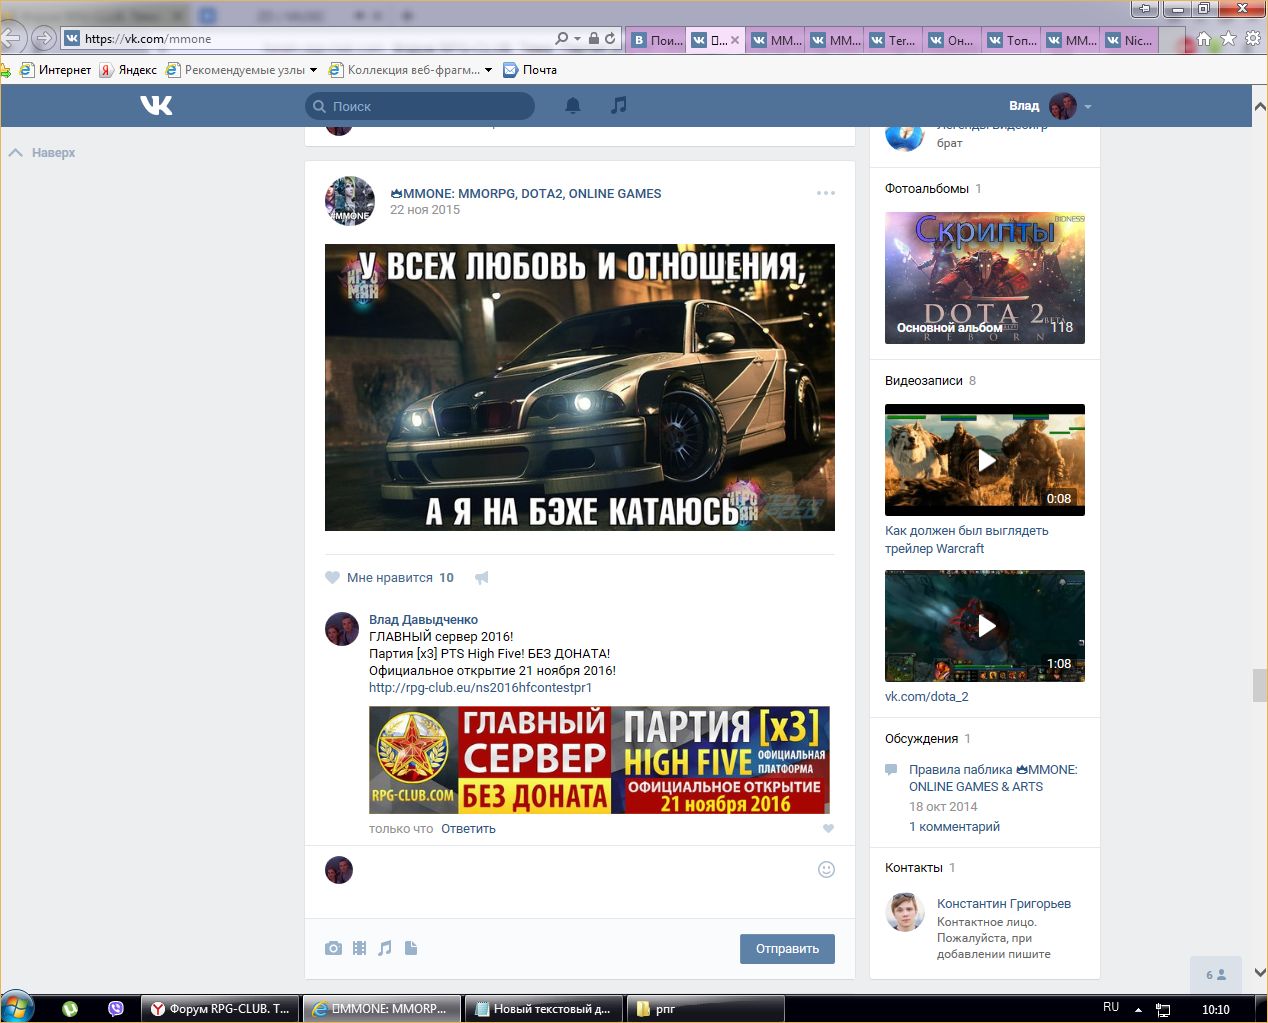
Task: Open the Яндекс favorites bar link
Action: pyautogui.click(x=128, y=70)
